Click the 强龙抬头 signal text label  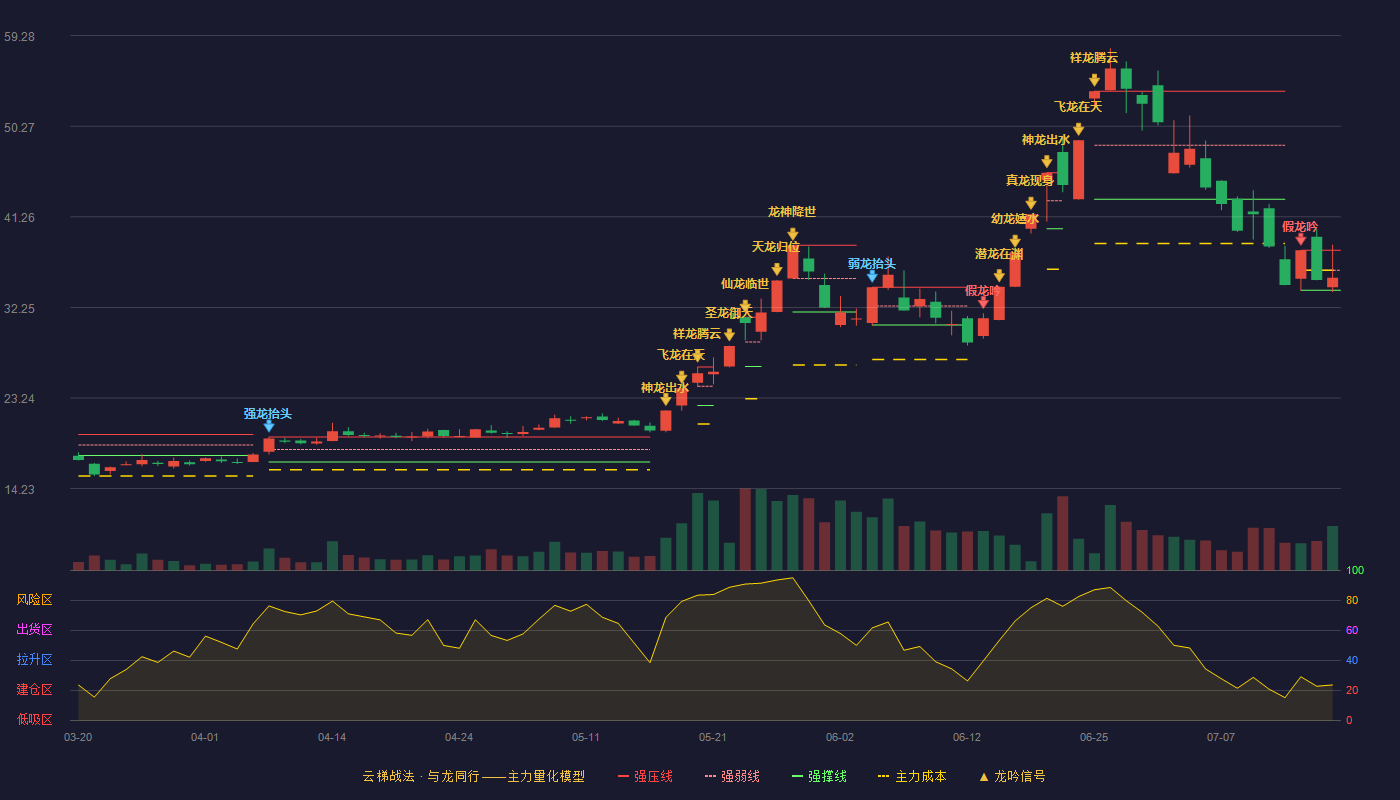tap(268, 414)
